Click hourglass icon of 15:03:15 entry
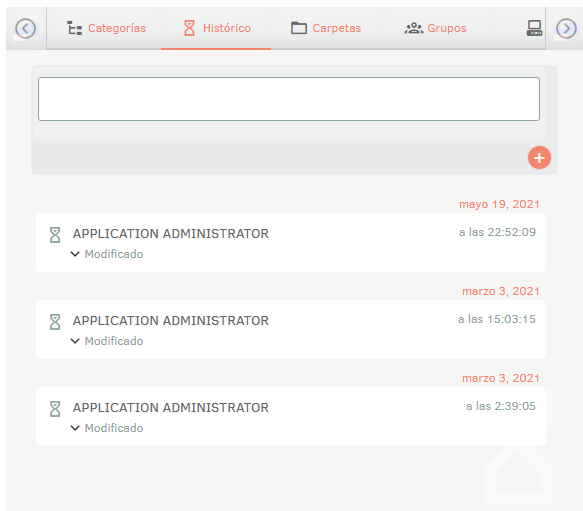Screen dimensions: 583x511 point(55,322)
